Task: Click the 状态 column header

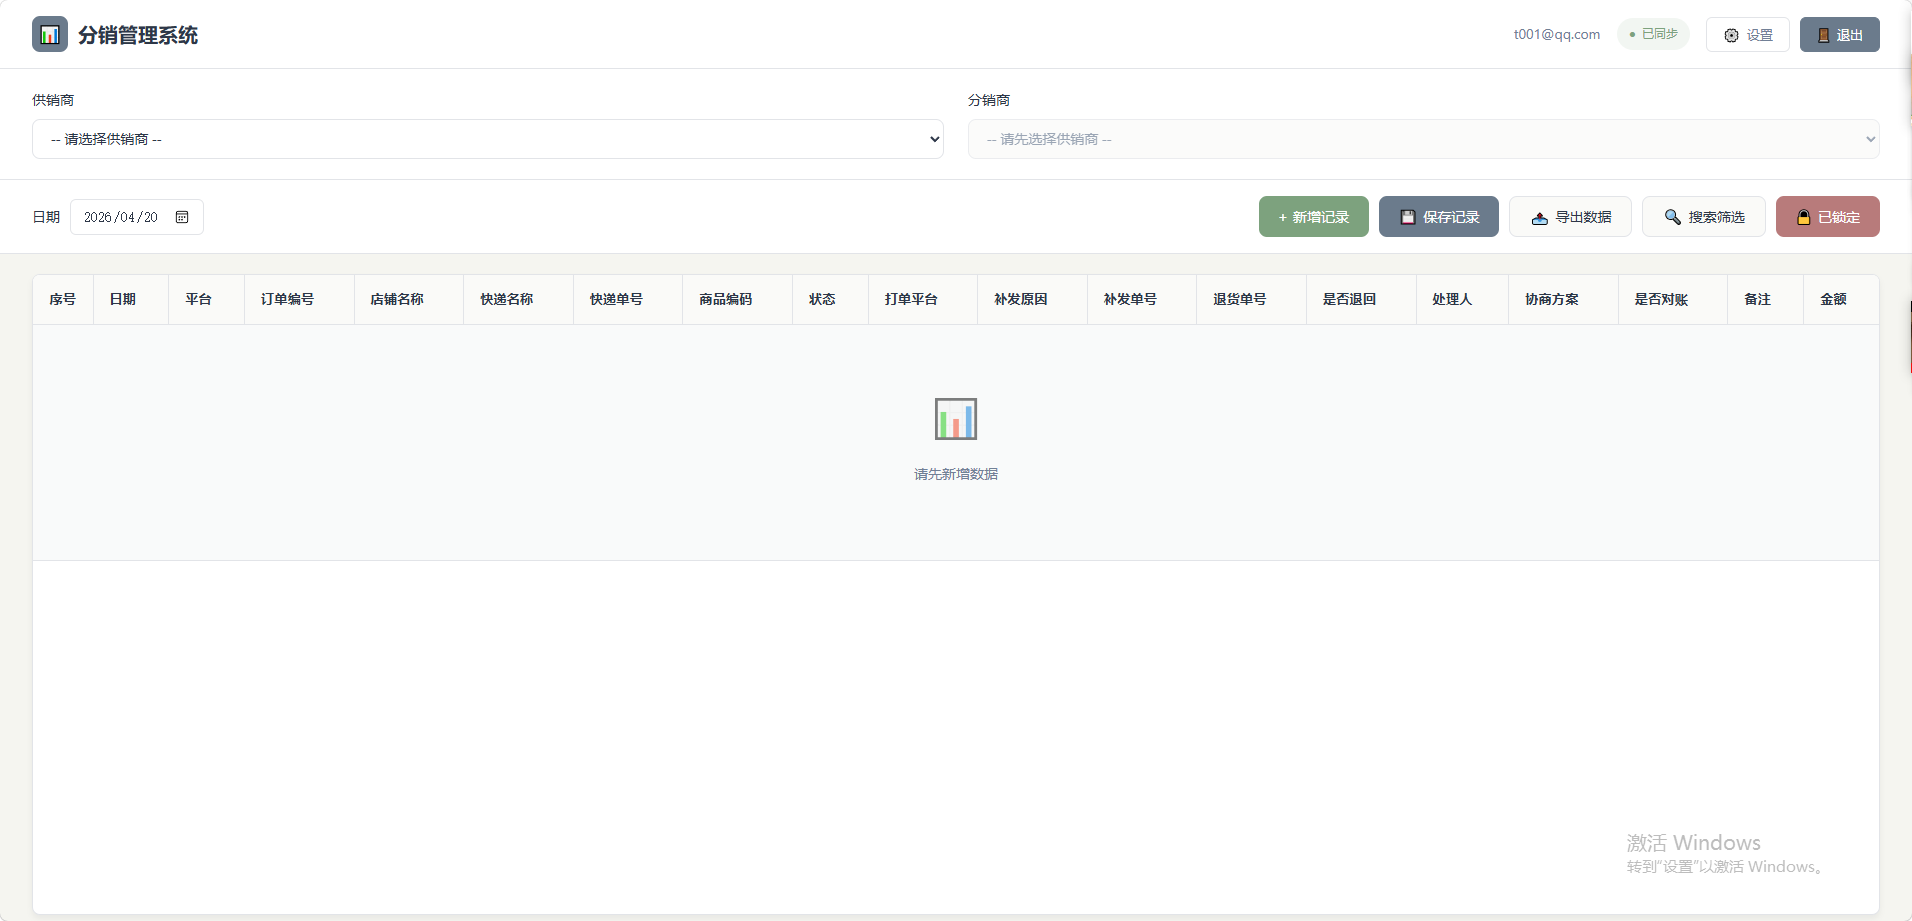Action: tap(822, 299)
